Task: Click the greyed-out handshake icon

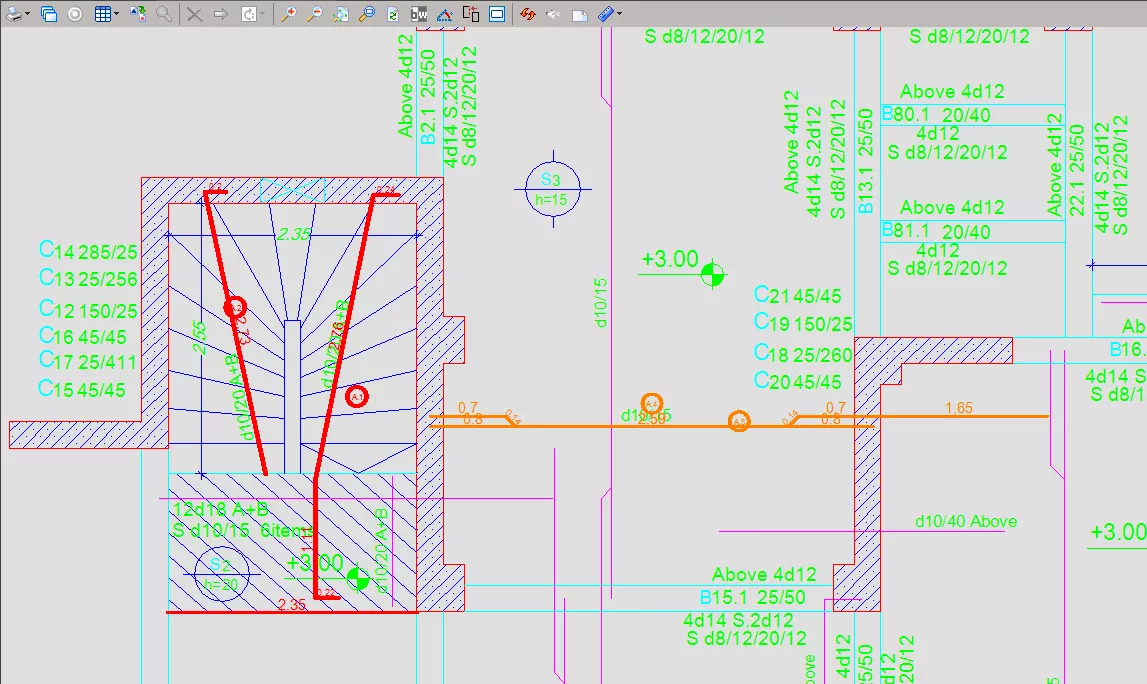Action: click(x=554, y=14)
